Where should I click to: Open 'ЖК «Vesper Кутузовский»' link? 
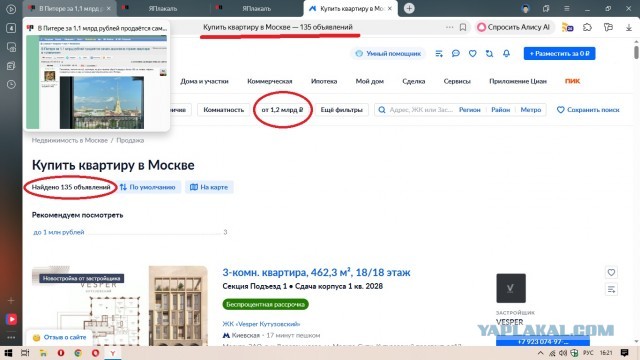(x=261, y=324)
